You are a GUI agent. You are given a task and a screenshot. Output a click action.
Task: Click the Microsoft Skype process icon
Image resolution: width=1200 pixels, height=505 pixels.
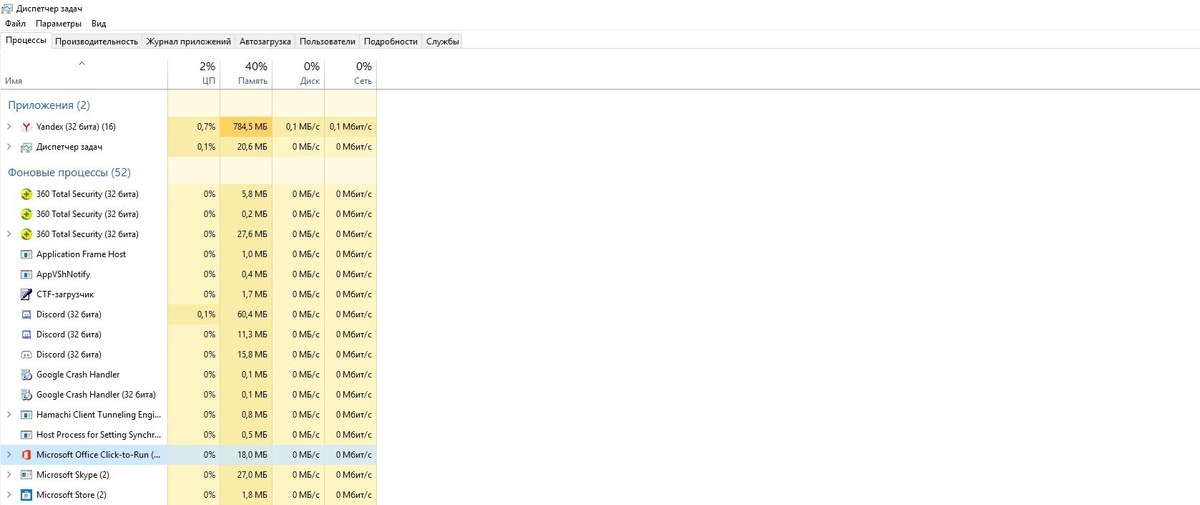pos(26,474)
